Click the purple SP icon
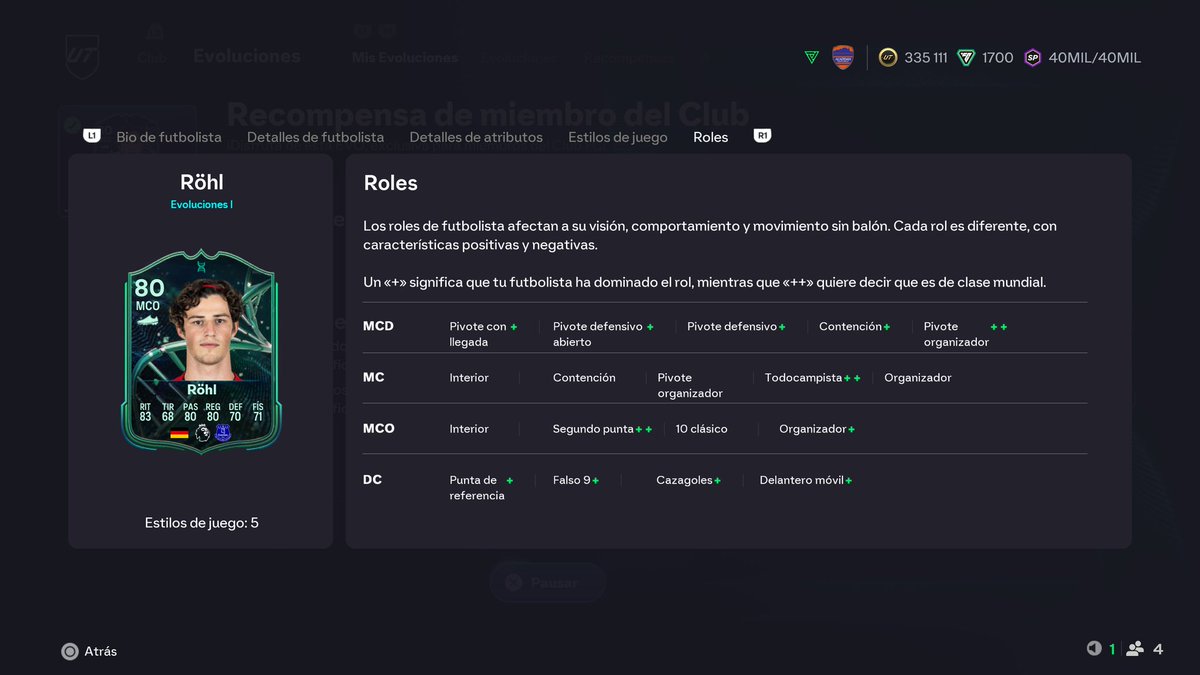 pos(1033,58)
